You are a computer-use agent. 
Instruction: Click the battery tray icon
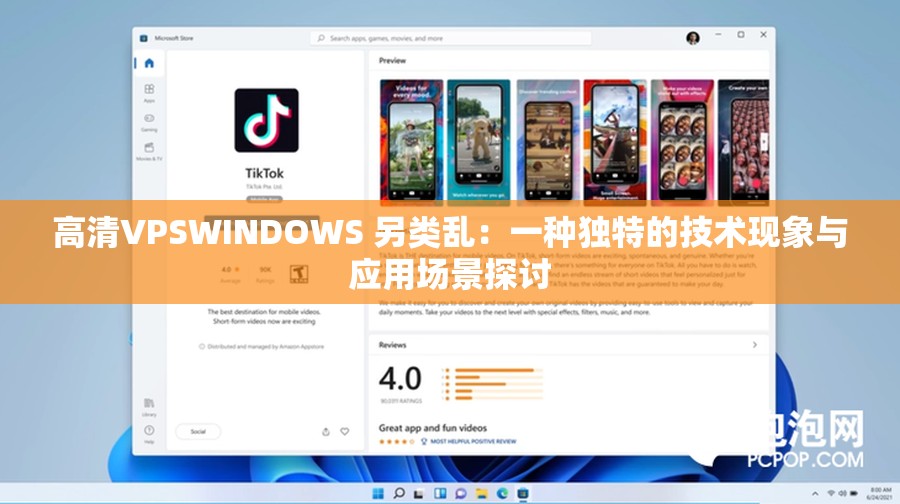coord(854,494)
